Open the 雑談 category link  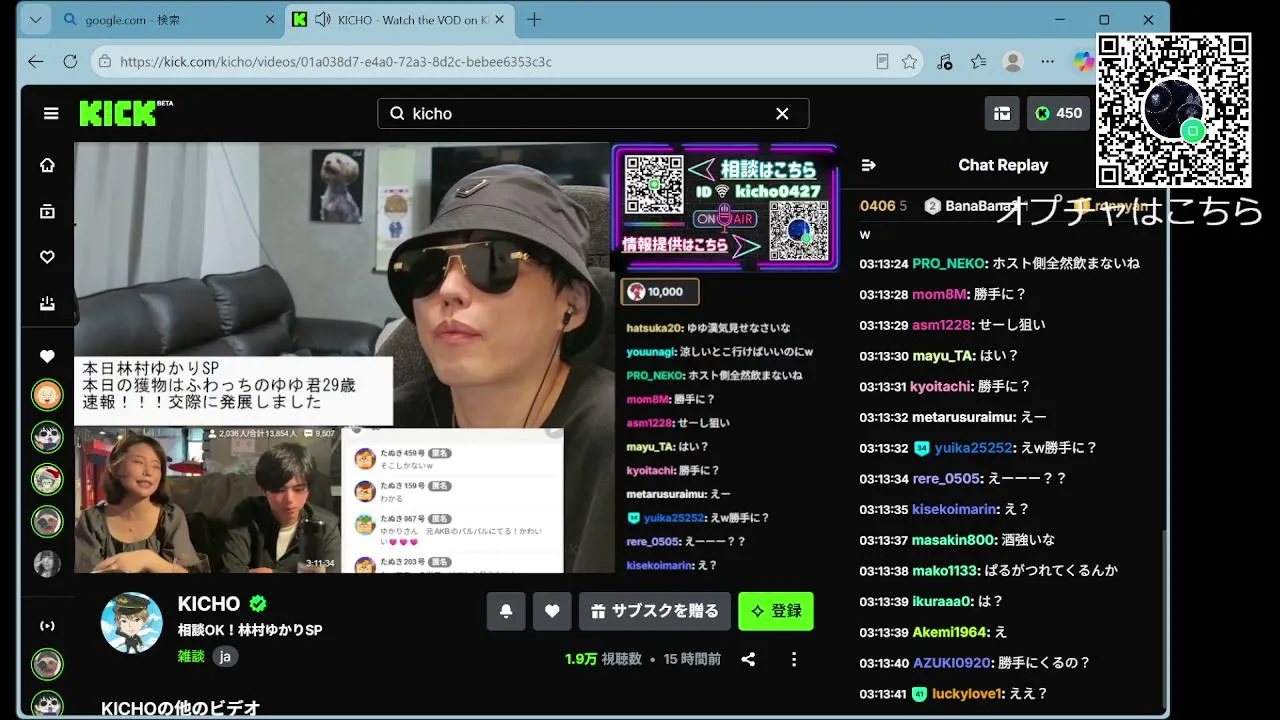[191, 656]
